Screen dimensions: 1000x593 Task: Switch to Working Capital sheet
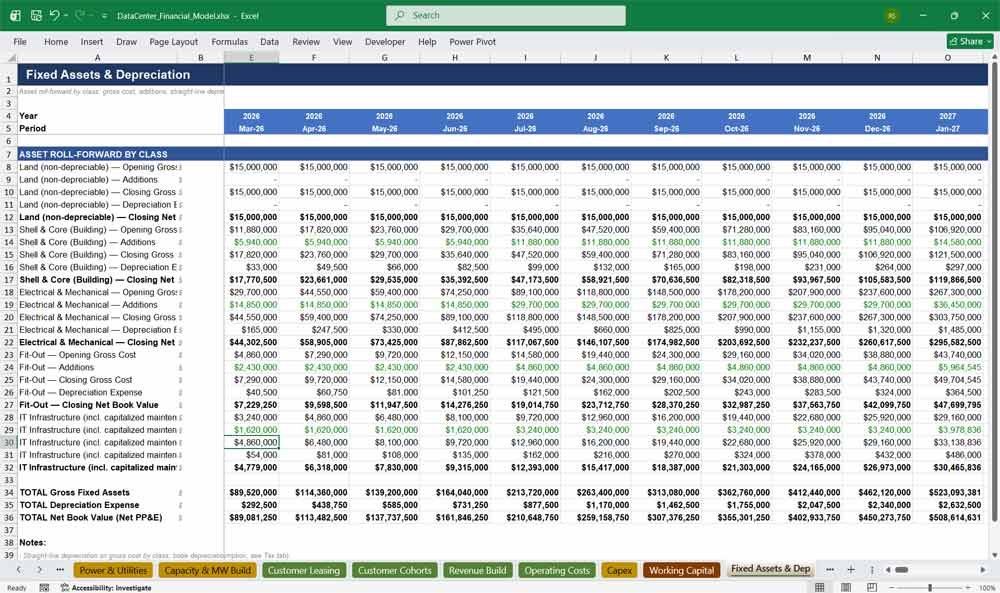682,570
